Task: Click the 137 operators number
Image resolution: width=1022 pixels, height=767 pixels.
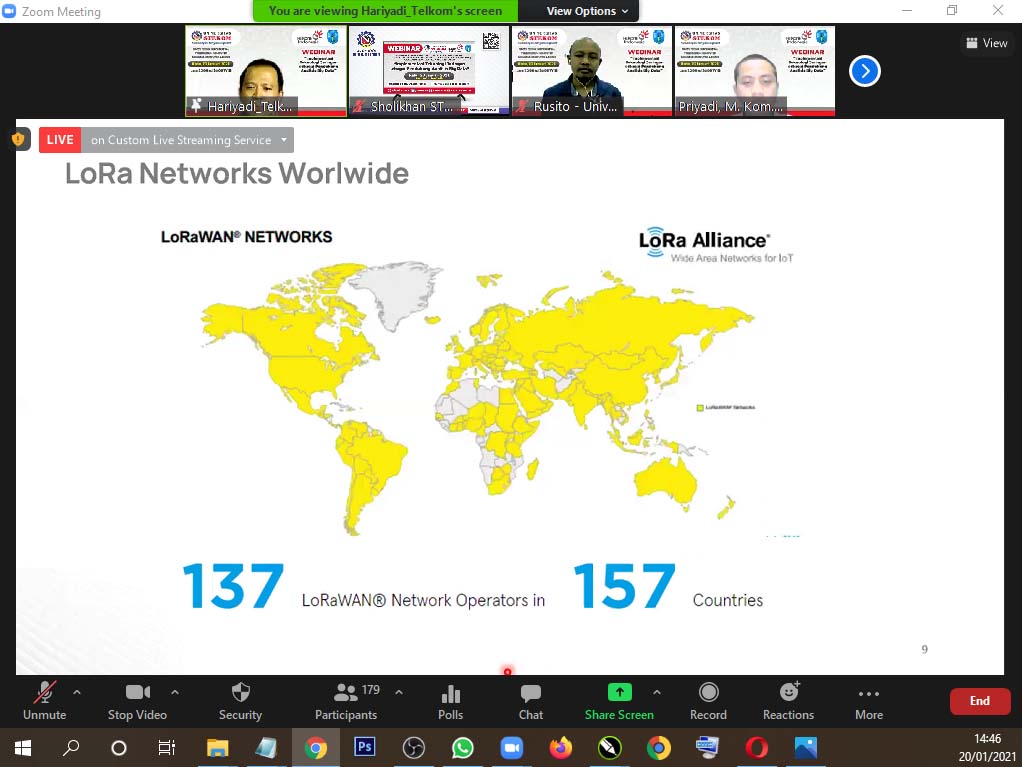Action: pos(233,586)
